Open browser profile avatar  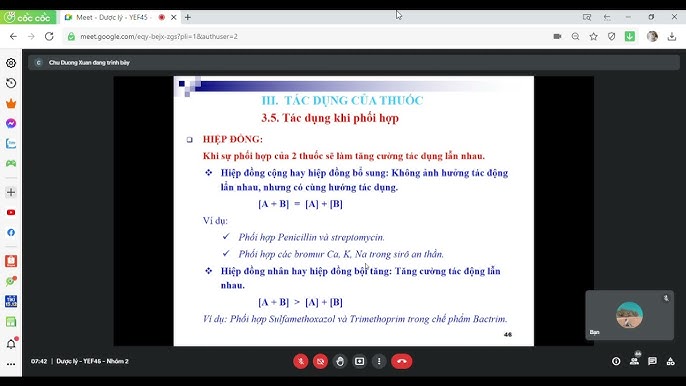pos(652,36)
